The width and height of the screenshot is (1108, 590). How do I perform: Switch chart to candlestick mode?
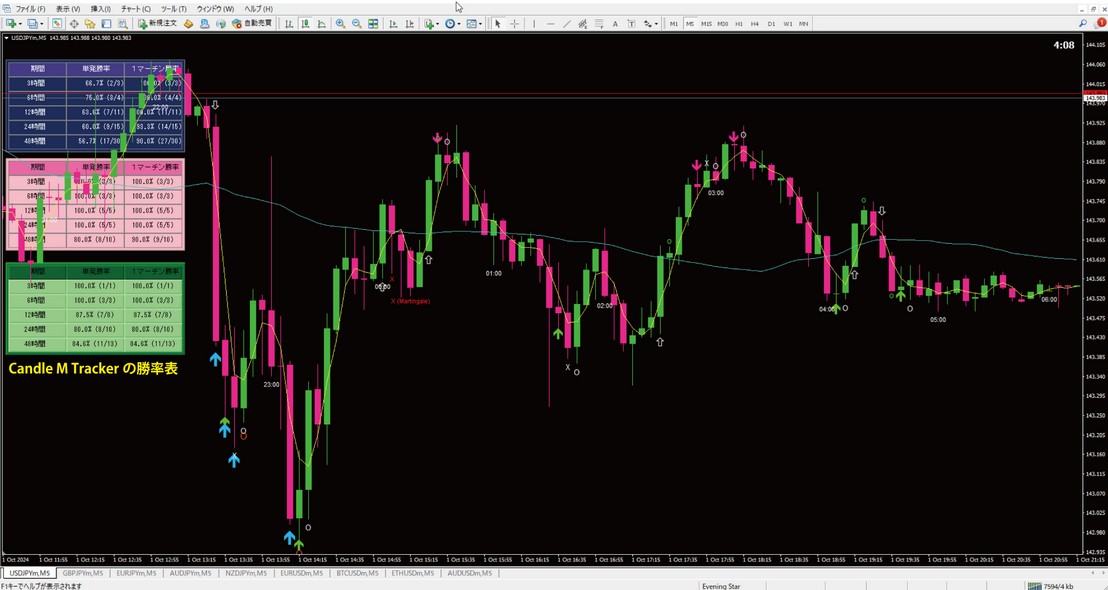304,23
